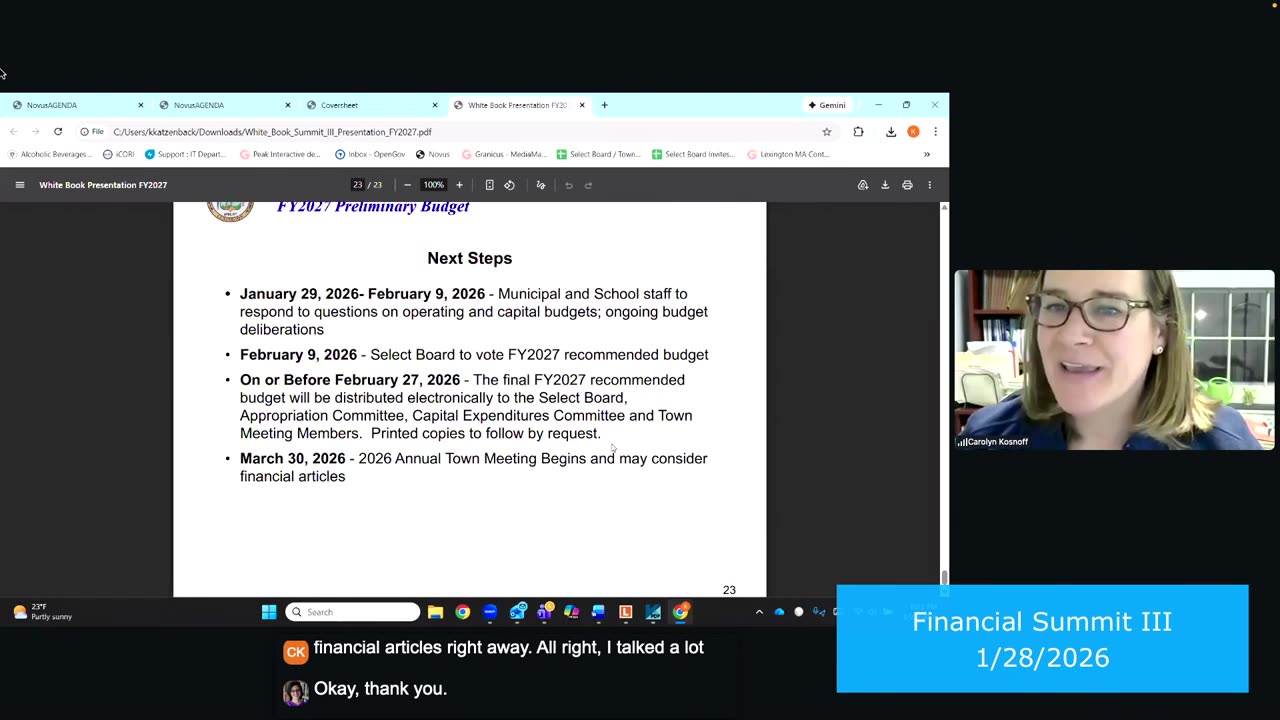Open the Alcoholic Beverages bookmark

48,154
